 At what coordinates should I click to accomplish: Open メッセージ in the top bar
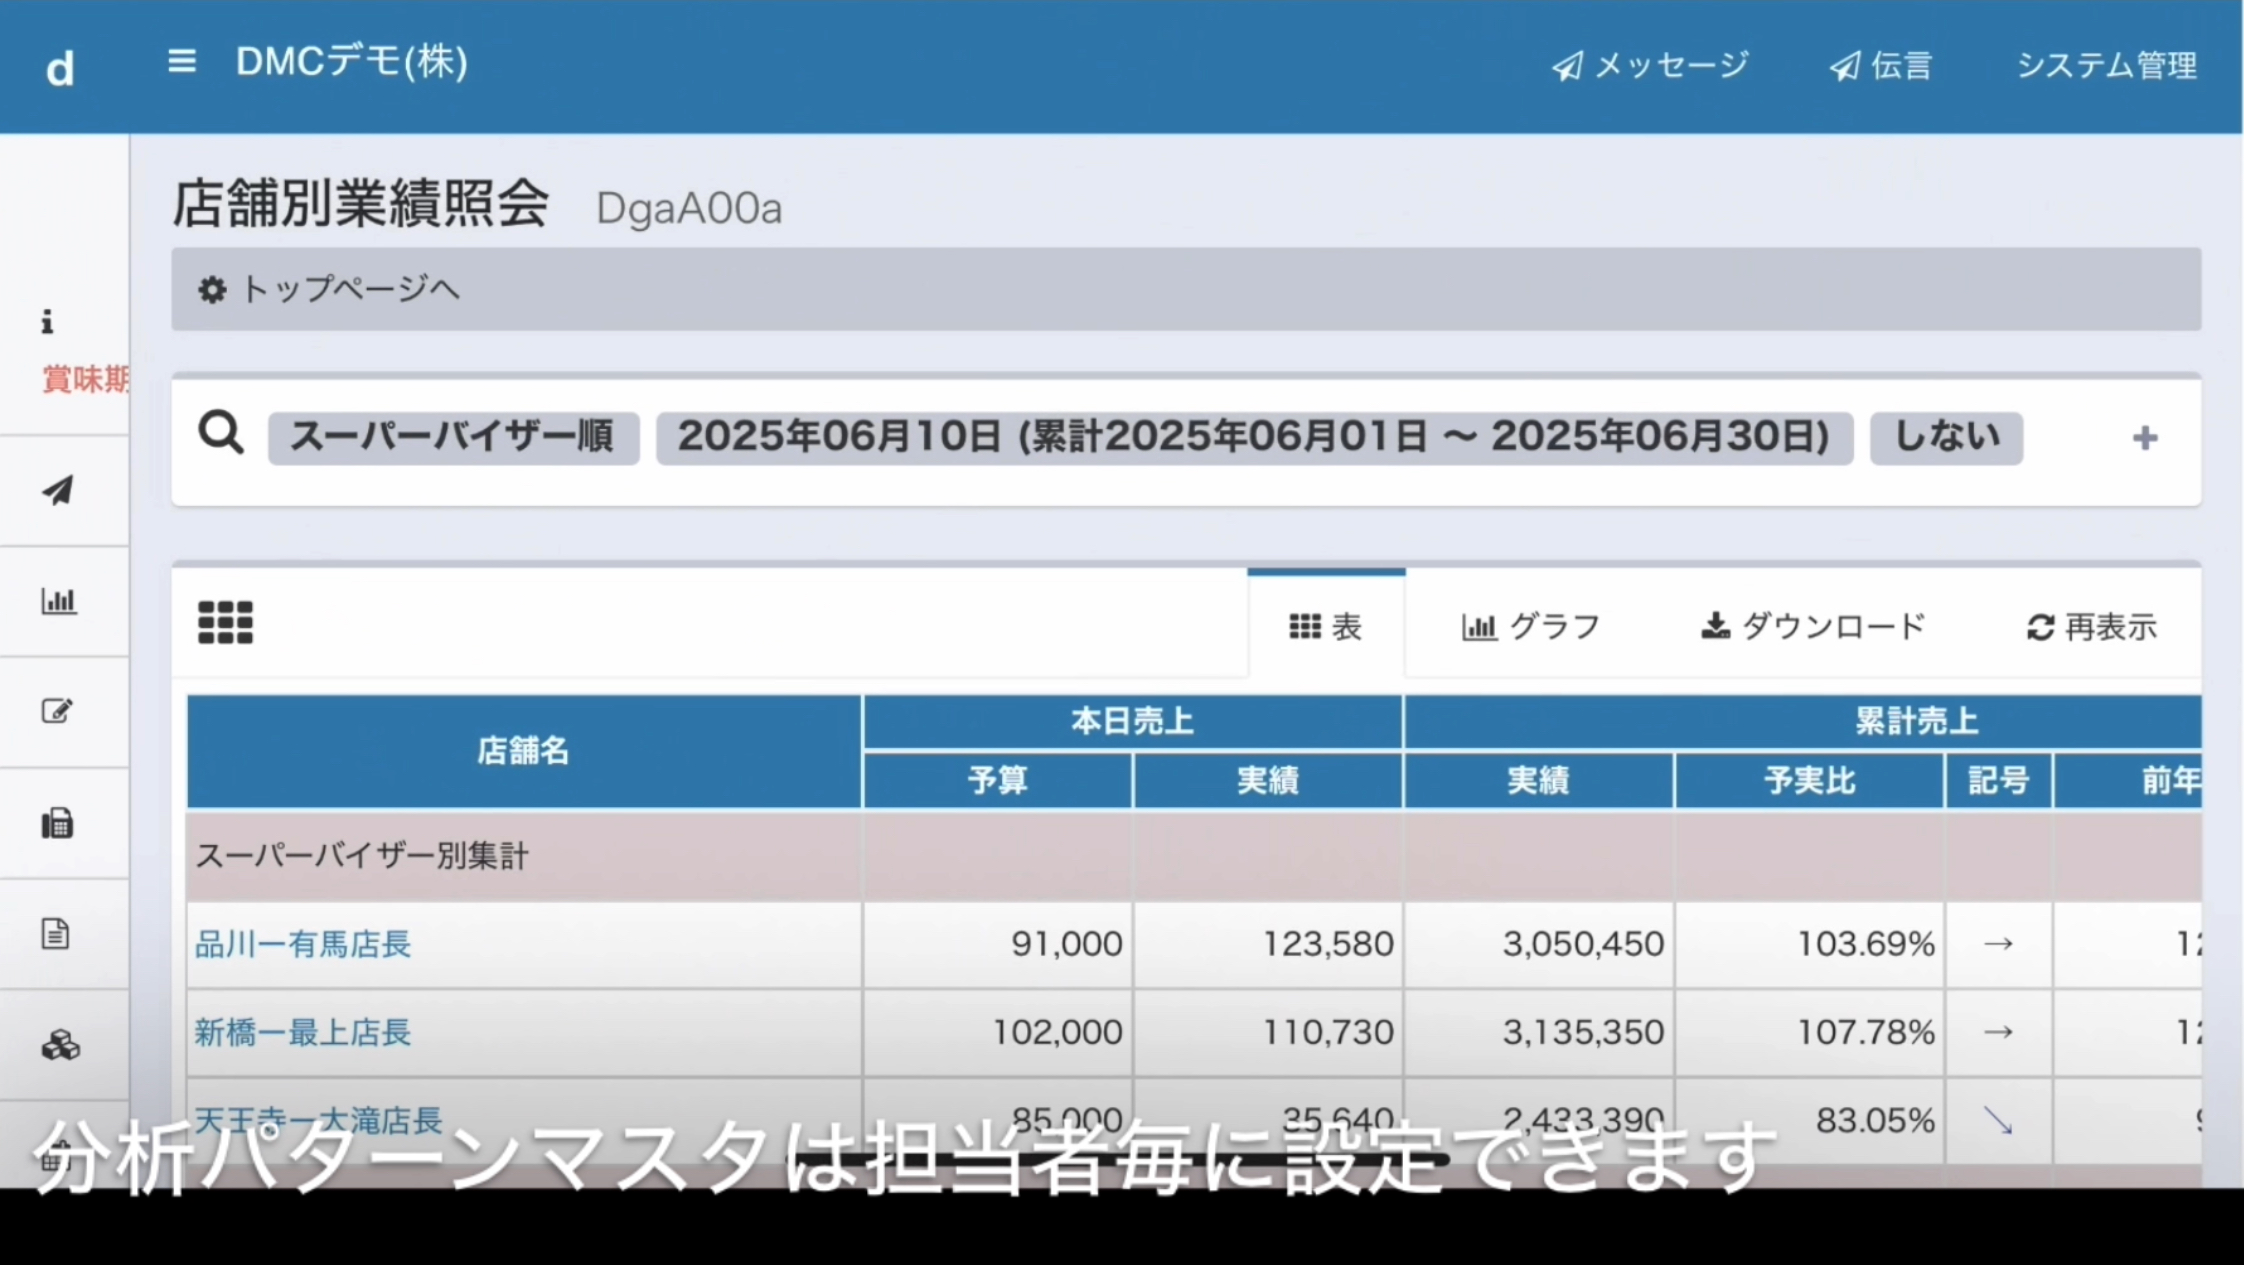(x=1650, y=66)
